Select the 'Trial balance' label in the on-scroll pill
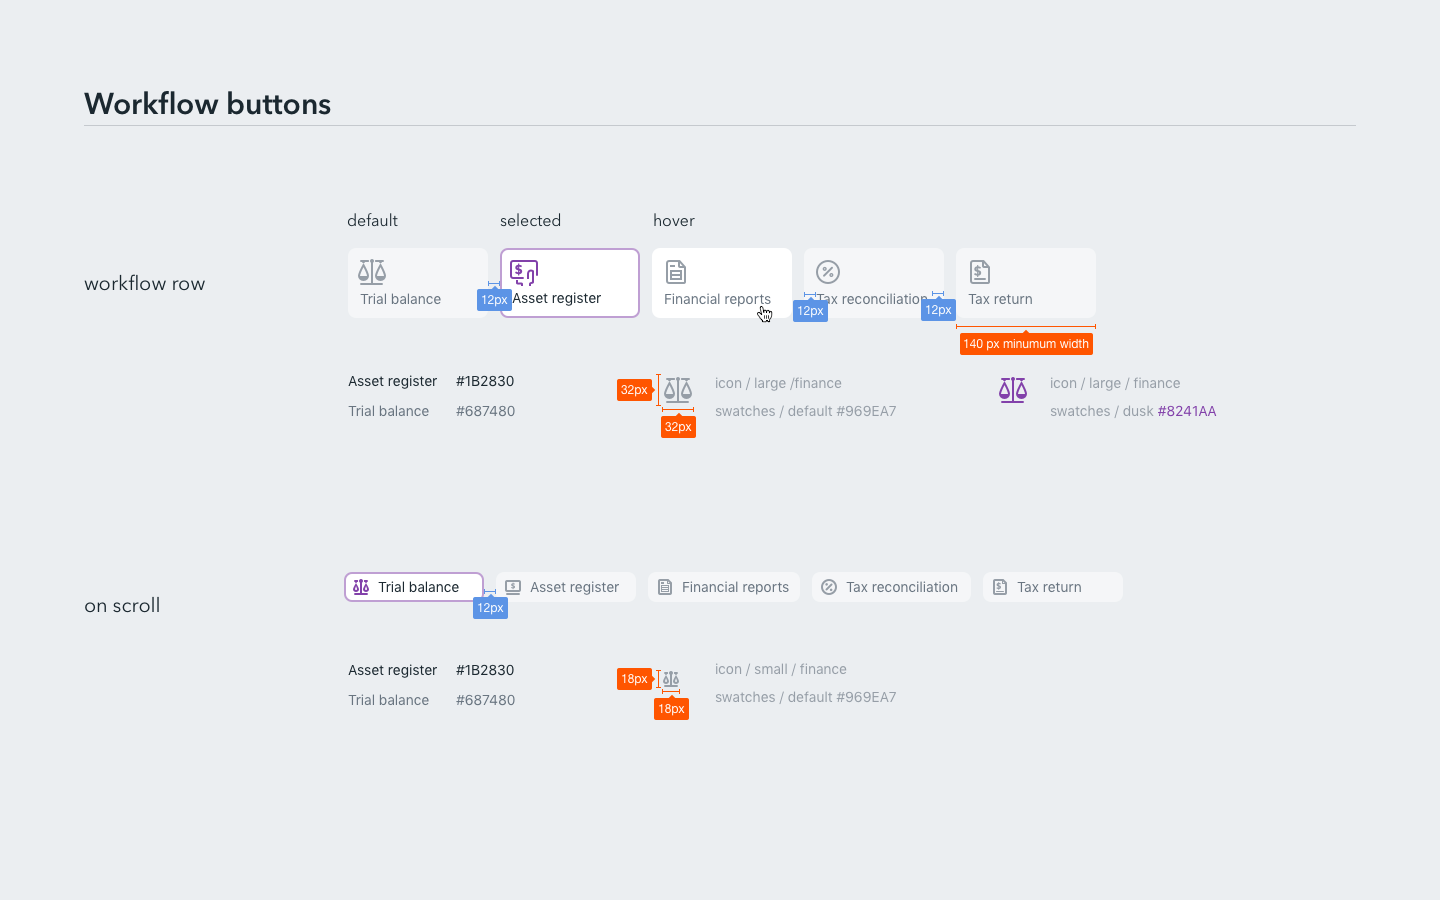Image resolution: width=1440 pixels, height=900 pixels. (x=418, y=587)
